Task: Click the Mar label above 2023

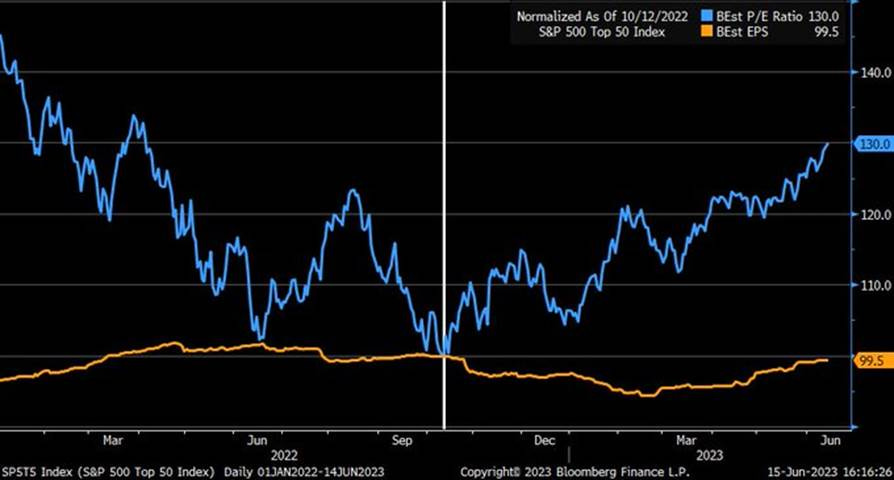Action: click(686, 441)
